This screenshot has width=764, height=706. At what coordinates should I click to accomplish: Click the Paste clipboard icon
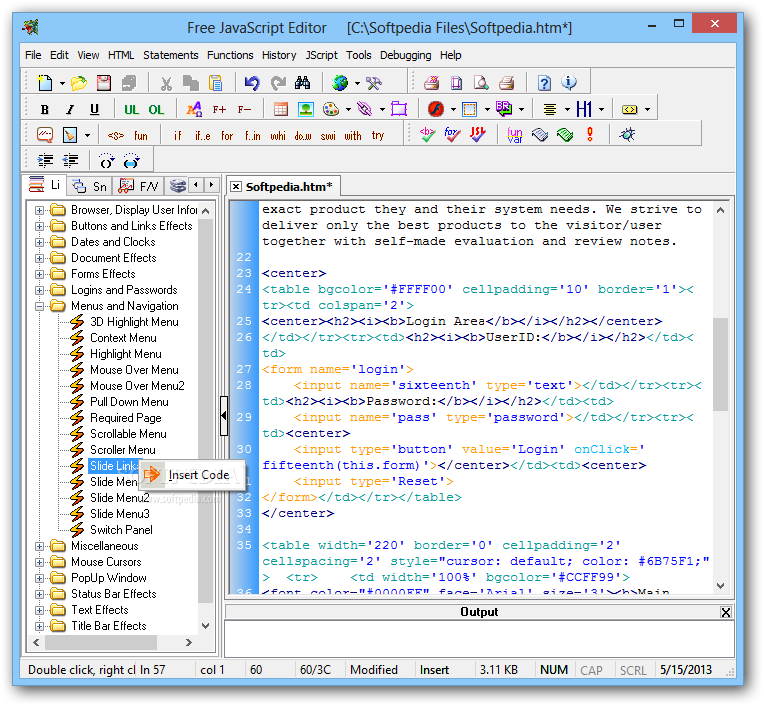[215, 83]
